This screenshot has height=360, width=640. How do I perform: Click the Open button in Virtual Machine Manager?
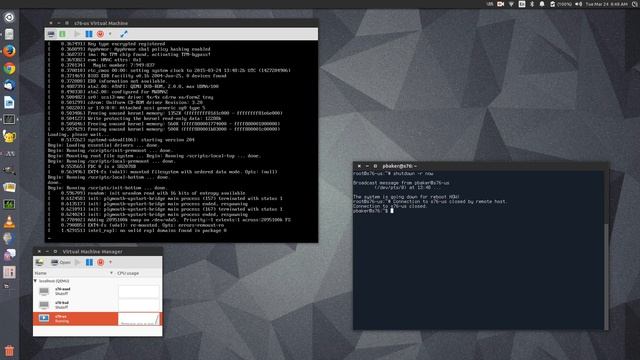(61, 262)
